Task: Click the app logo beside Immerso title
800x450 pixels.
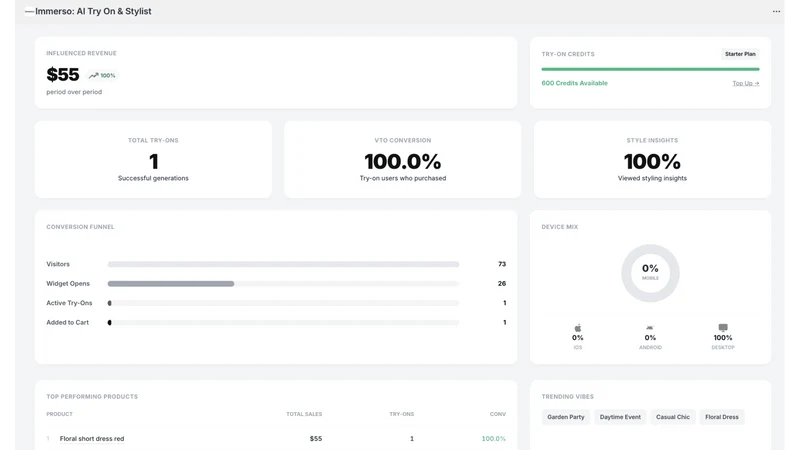Action: tap(30, 11)
